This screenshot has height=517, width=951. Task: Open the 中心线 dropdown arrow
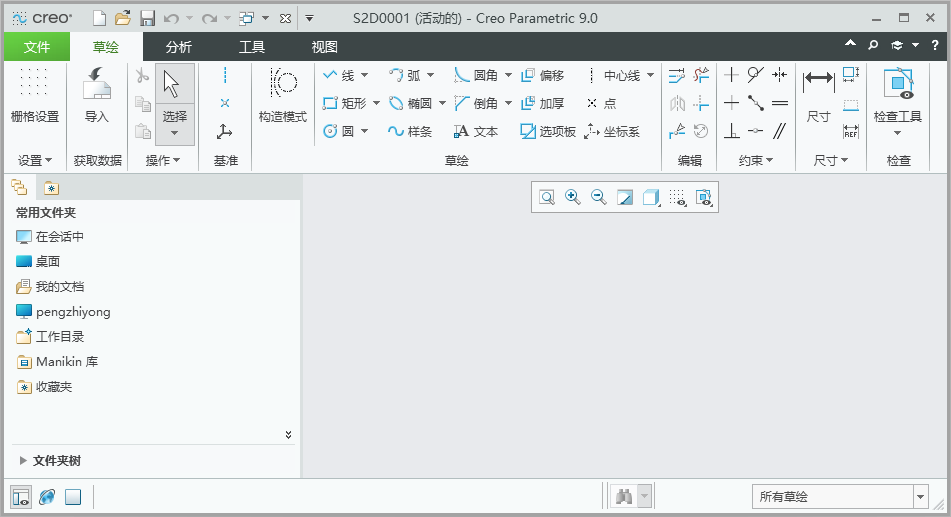tap(651, 75)
